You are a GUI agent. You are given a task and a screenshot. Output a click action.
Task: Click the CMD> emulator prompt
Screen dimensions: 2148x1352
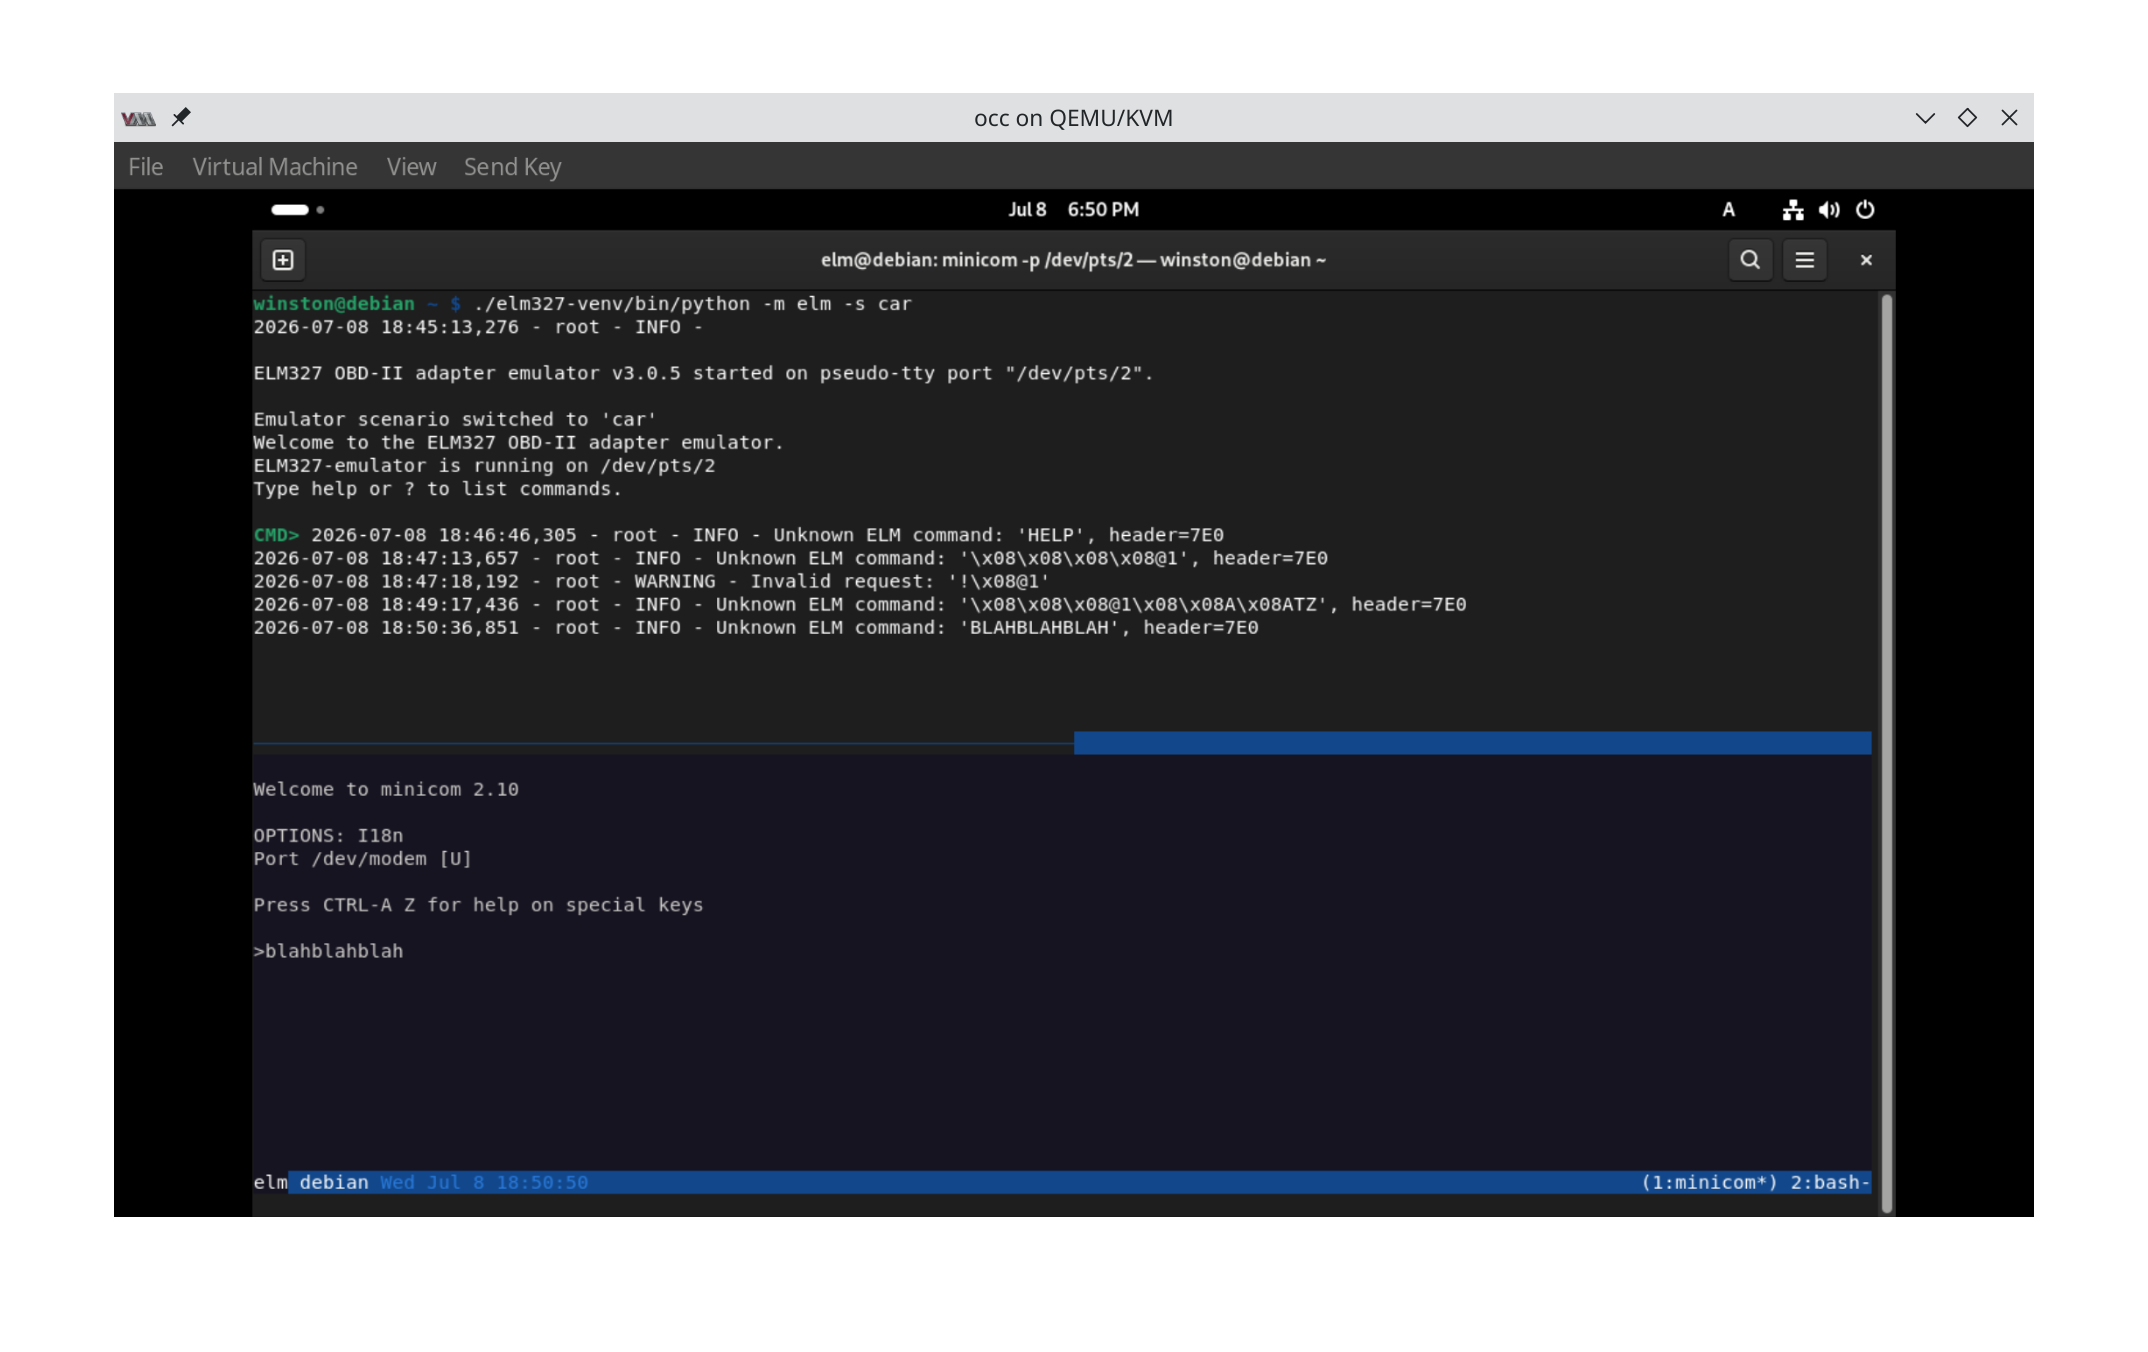coord(276,535)
